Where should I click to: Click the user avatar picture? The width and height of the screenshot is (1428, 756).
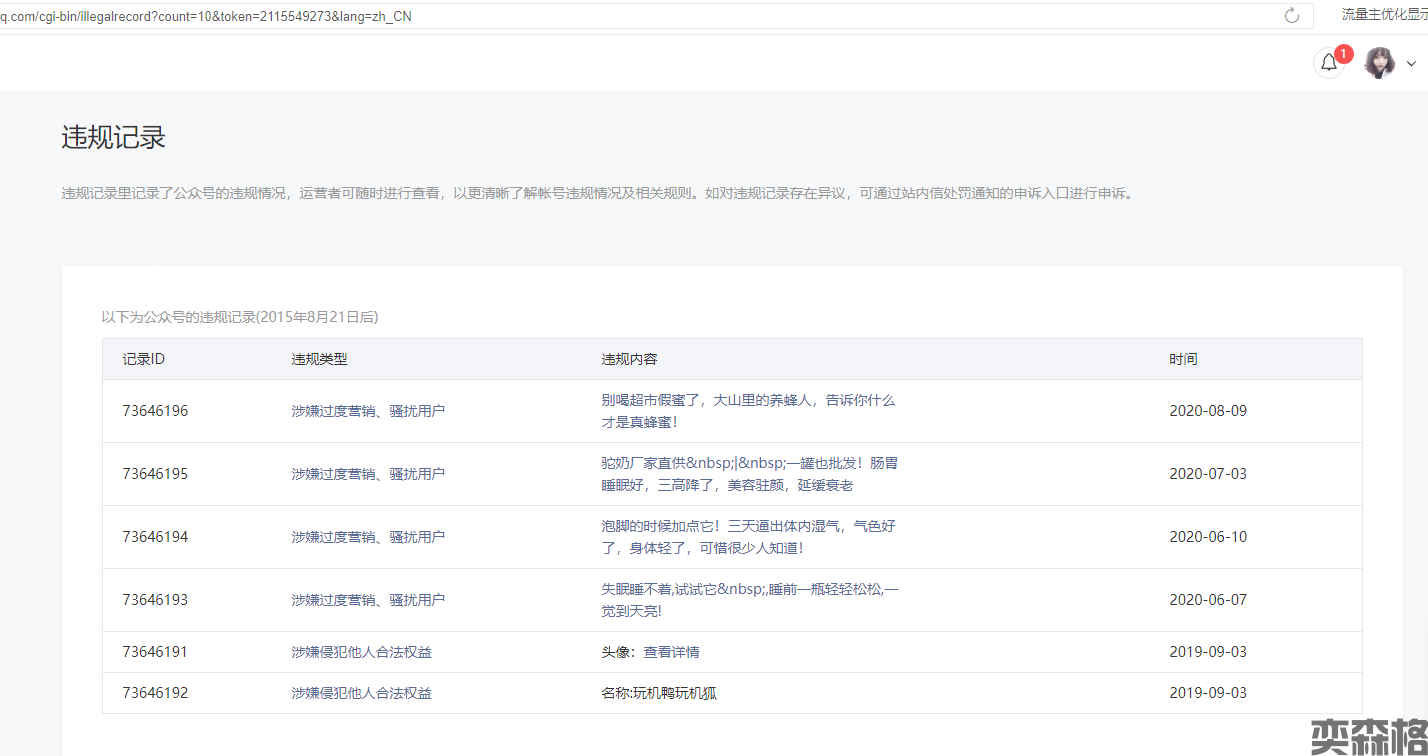tap(1380, 63)
